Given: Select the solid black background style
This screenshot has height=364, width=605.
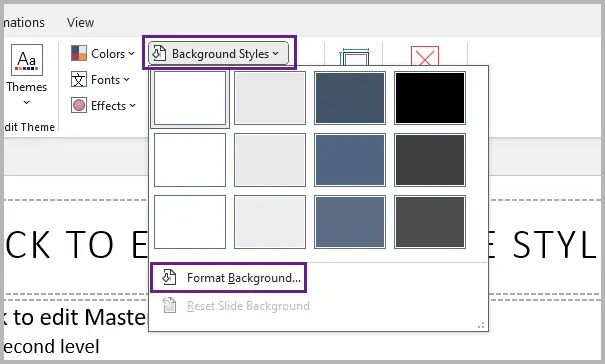Looking at the screenshot, I should coord(430,98).
